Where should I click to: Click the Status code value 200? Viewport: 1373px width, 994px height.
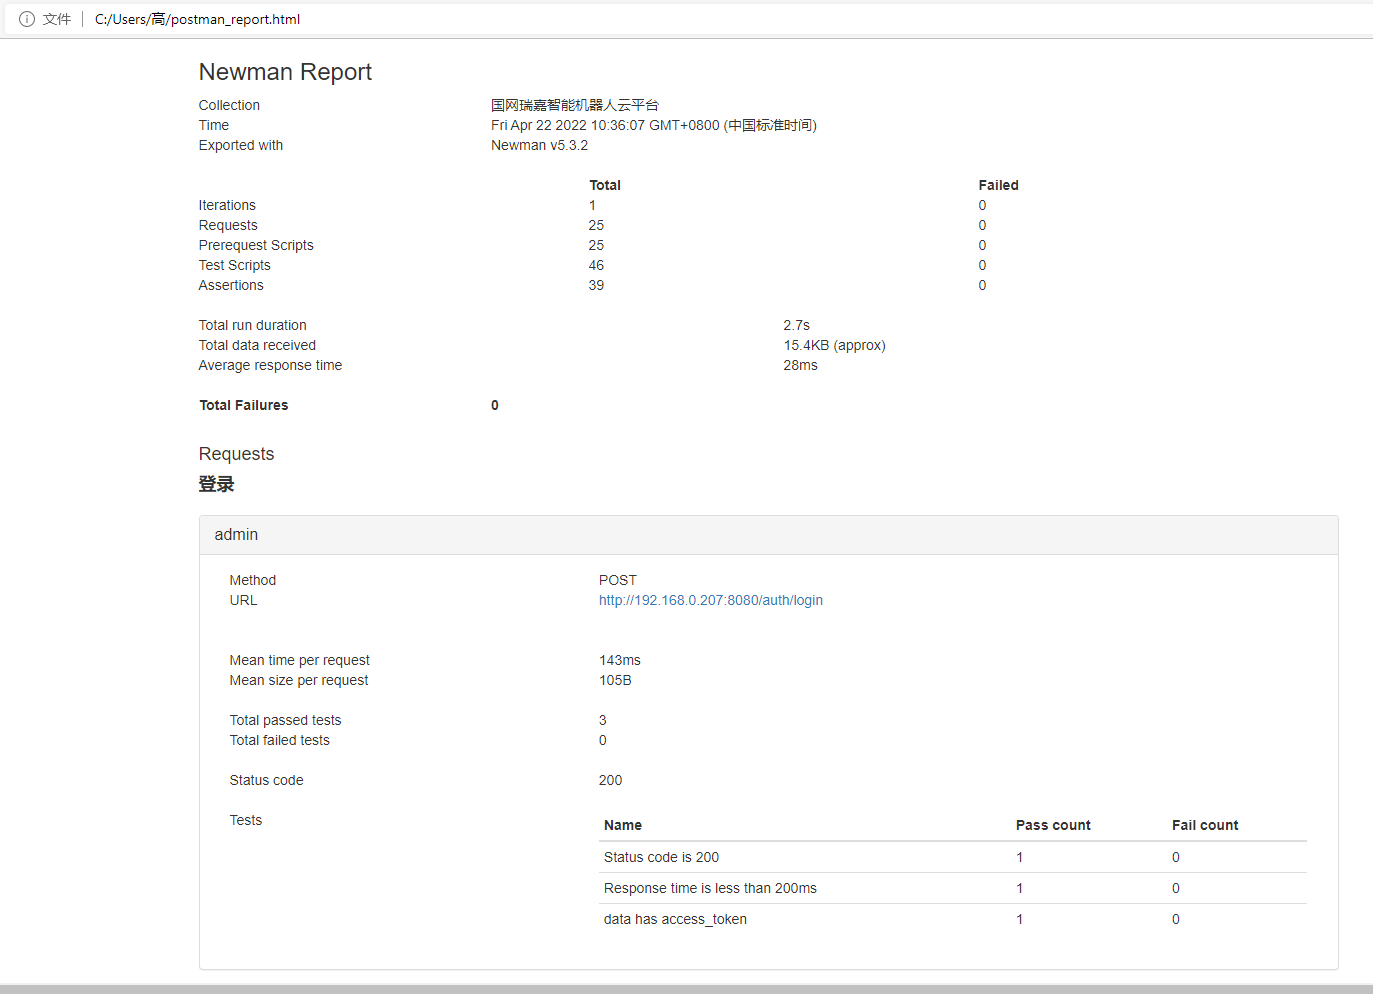click(x=610, y=780)
